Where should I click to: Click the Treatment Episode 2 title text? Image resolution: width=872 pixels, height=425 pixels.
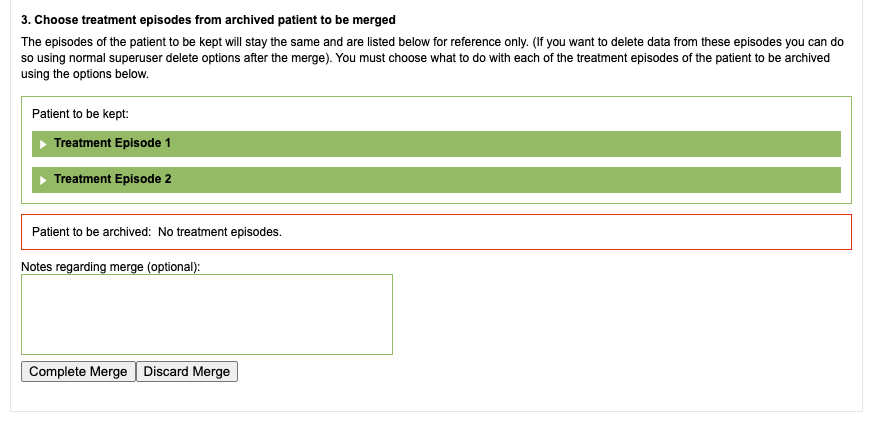(112, 179)
